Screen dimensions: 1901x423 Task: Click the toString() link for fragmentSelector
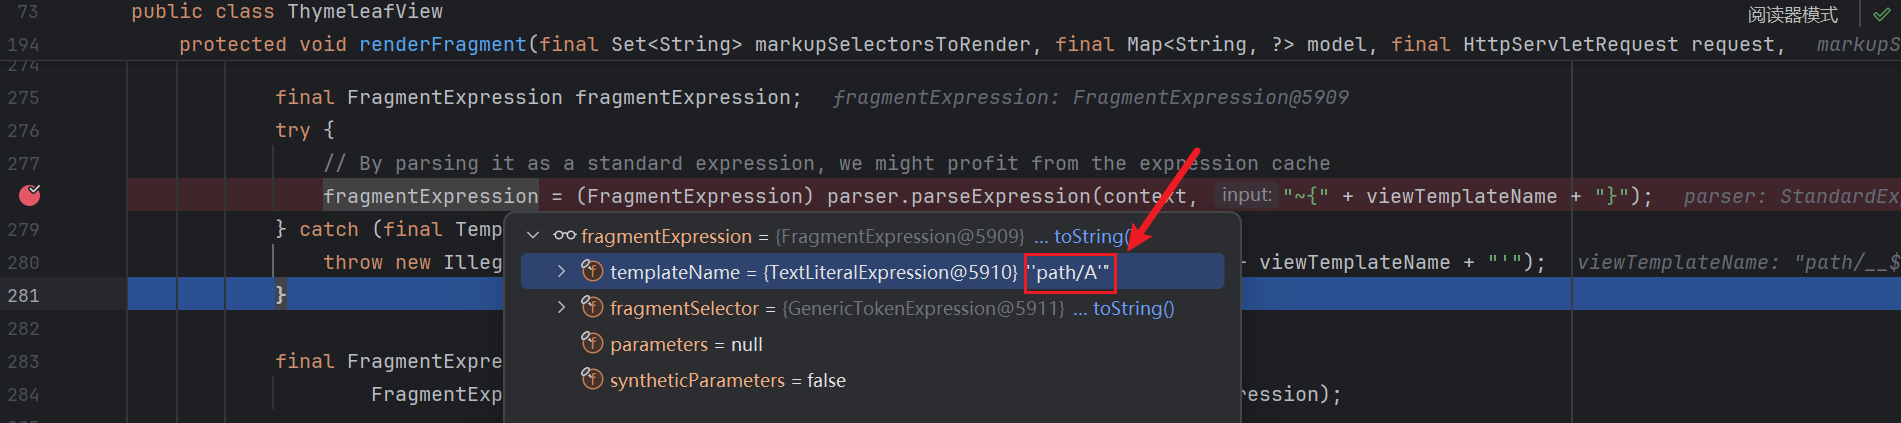tap(1133, 308)
